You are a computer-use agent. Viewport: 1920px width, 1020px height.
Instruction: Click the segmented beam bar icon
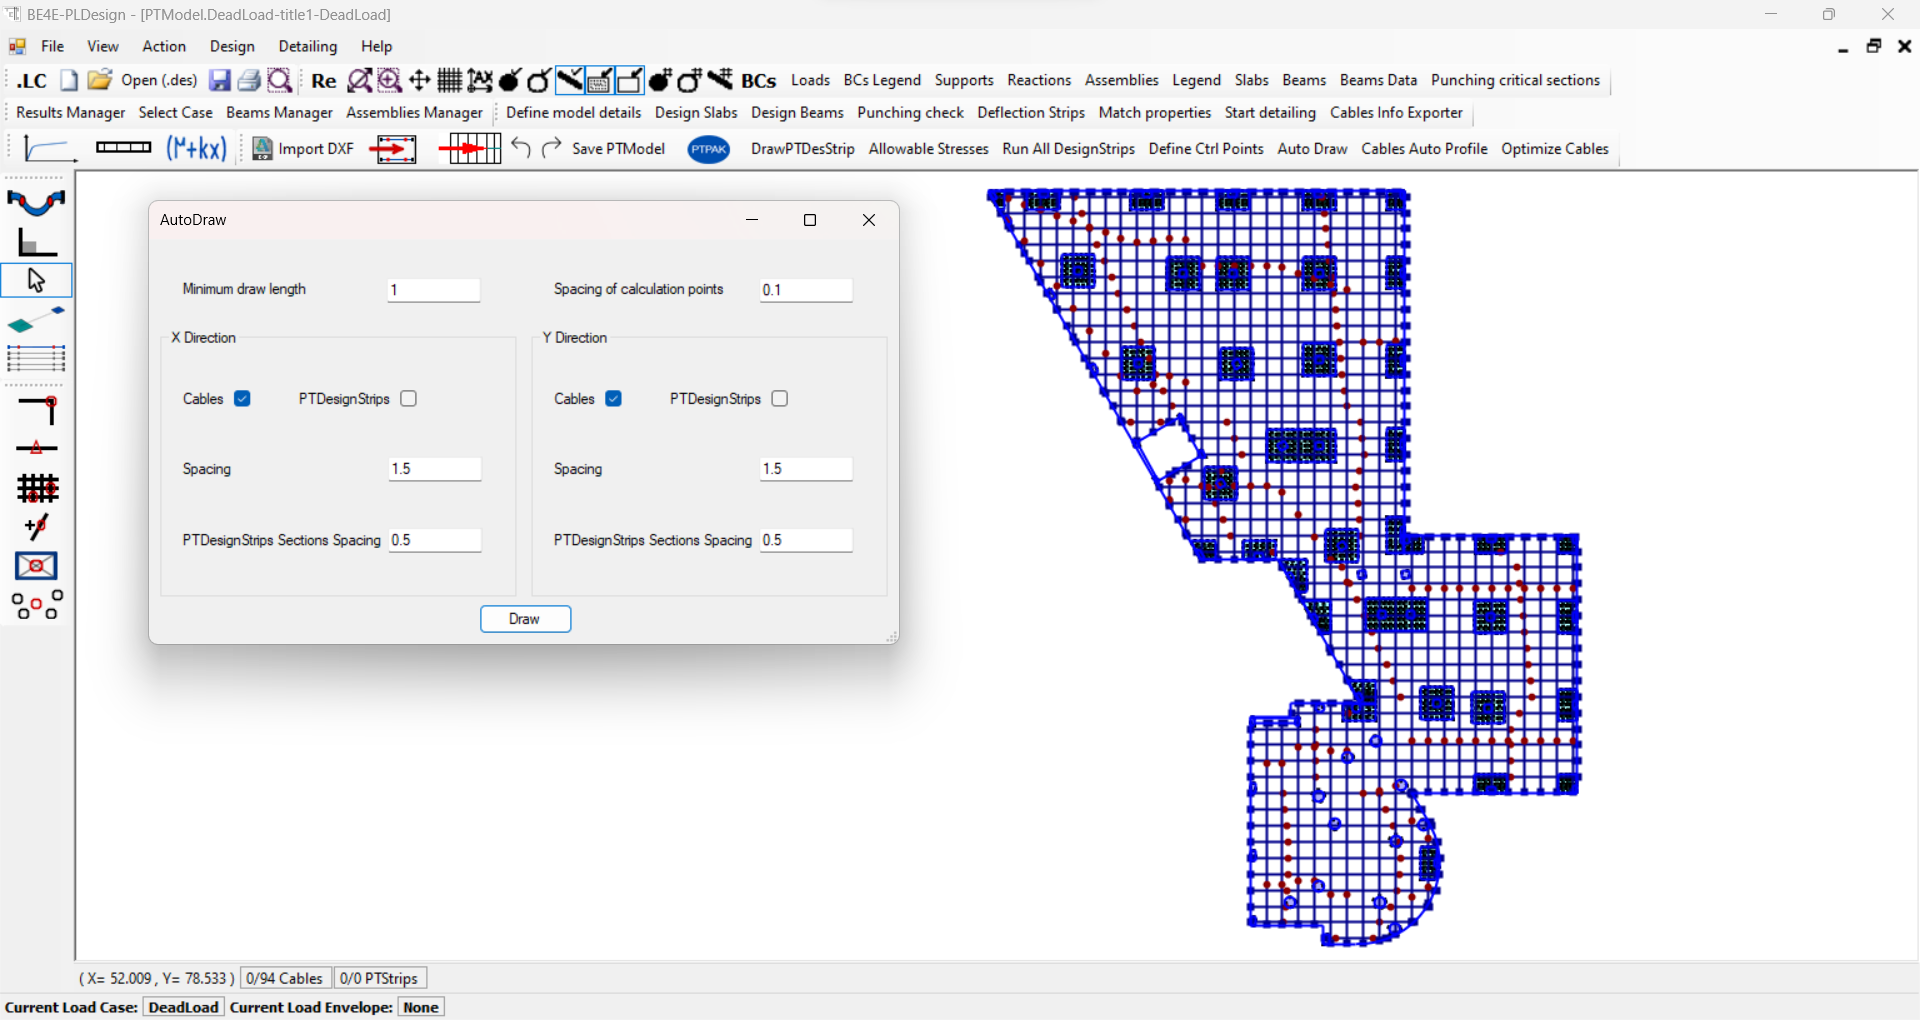pyautogui.click(x=123, y=148)
